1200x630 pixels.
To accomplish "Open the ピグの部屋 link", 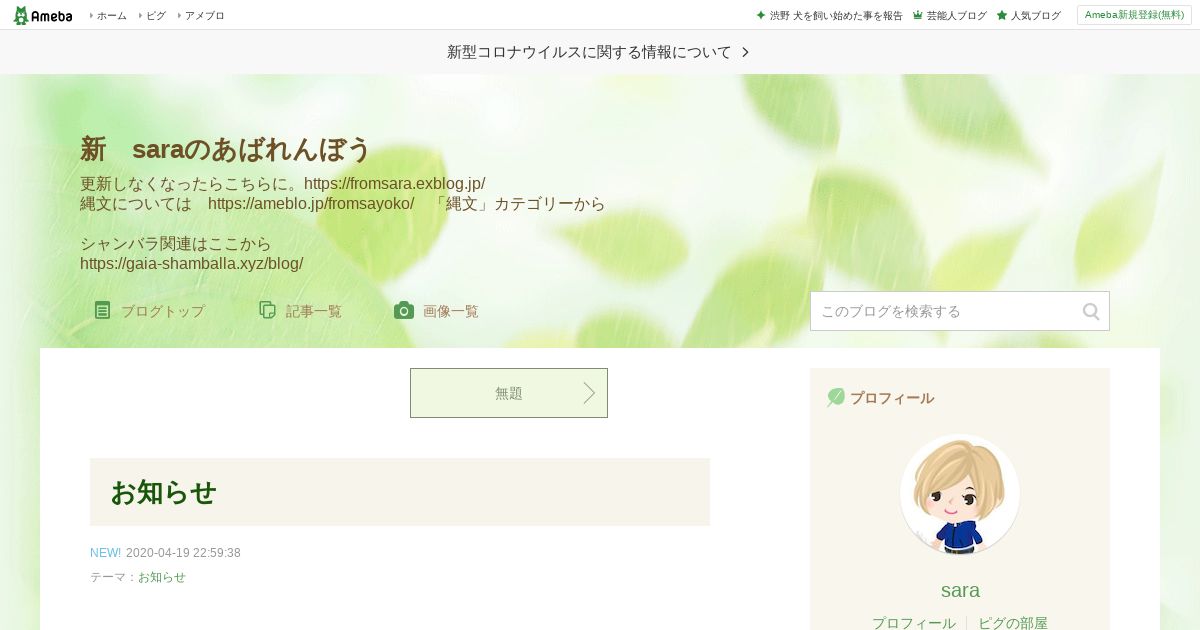I will tap(1013, 623).
